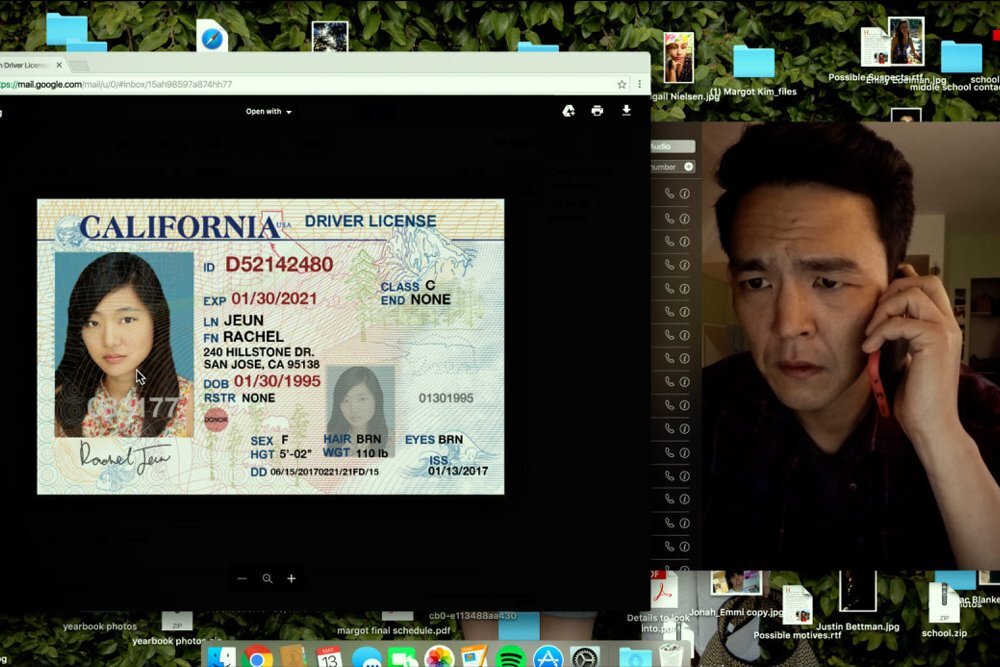Open the Emily Edelman.jpg photo
This screenshot has height=667, width=1000.
click(x=906, y=42)
